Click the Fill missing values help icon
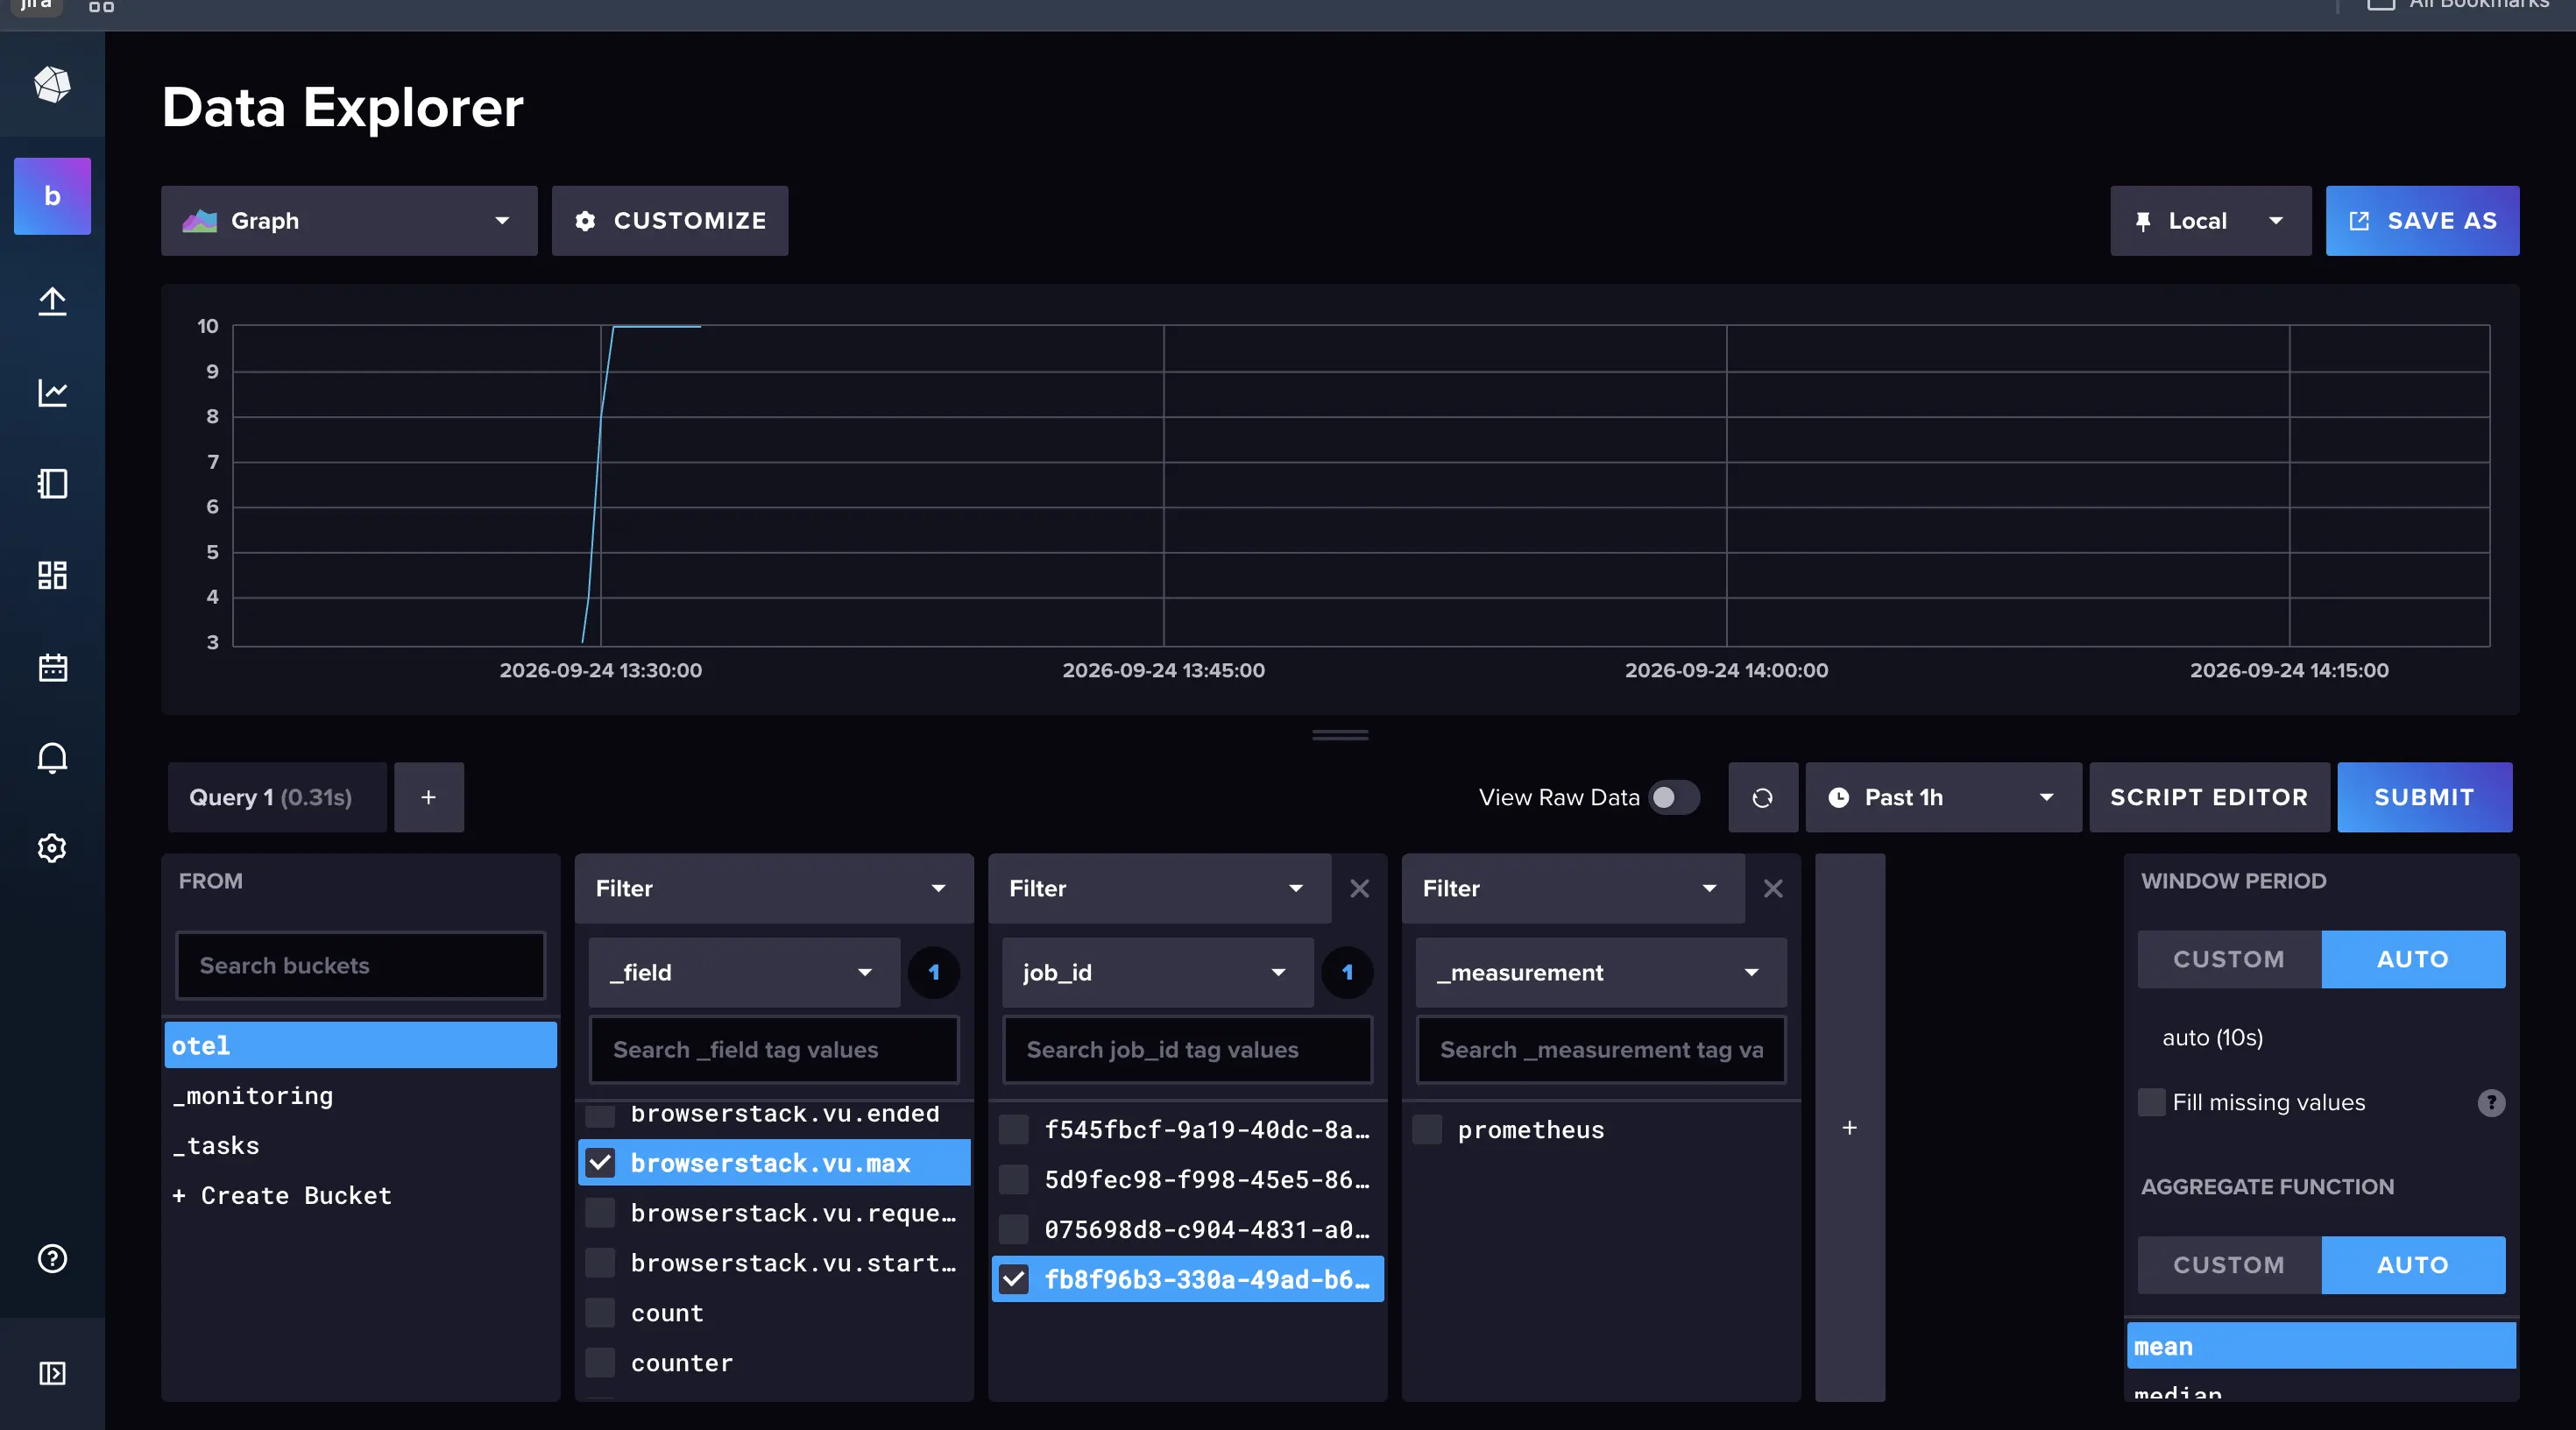Viewport: 2576px width, 1430px height. tap(2491, 1103)
